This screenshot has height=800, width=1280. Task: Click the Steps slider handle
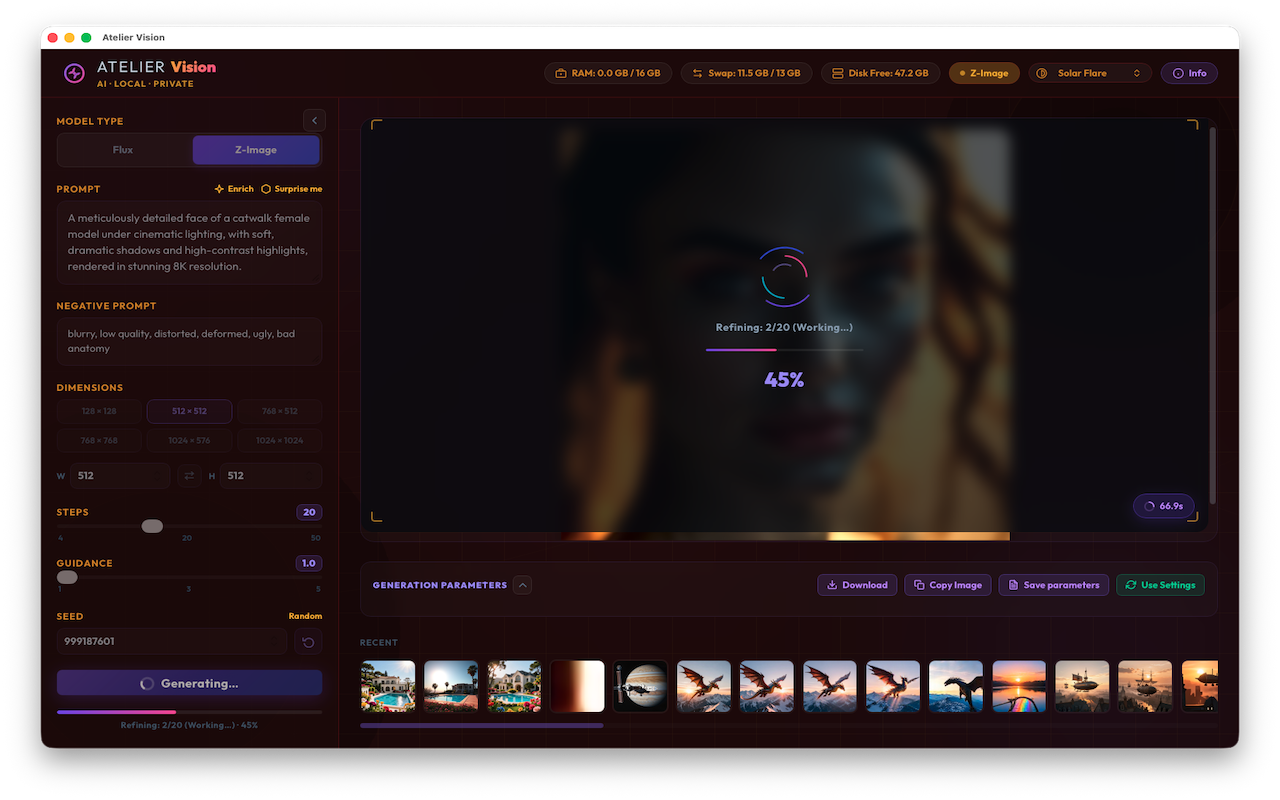[152, 526]
